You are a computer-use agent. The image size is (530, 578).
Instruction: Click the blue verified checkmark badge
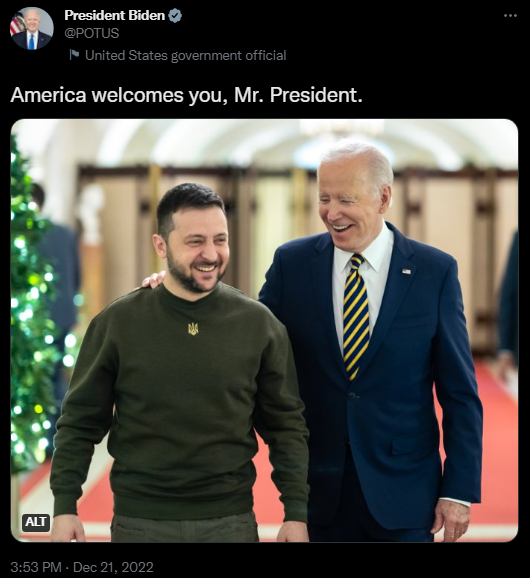click(175, 15)
